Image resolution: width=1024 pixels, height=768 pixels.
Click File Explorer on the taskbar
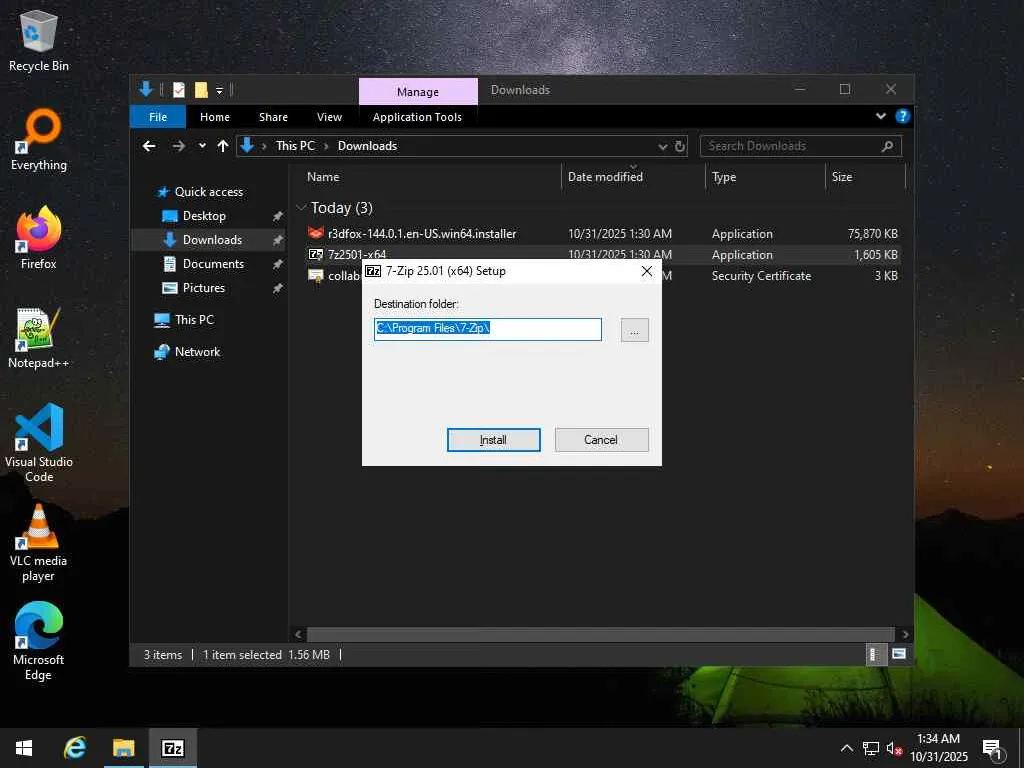click(123, 748)
